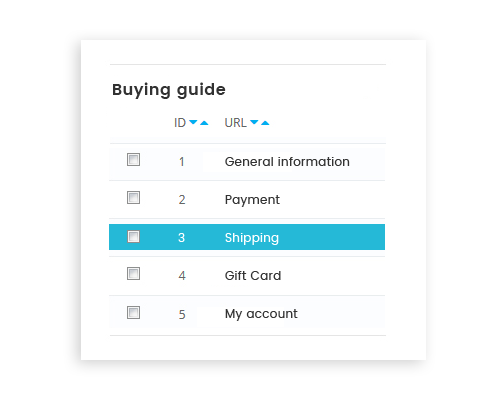Tick the checkbox for Payment row
This screenshot has width=500, height=400.
point(133,197)
